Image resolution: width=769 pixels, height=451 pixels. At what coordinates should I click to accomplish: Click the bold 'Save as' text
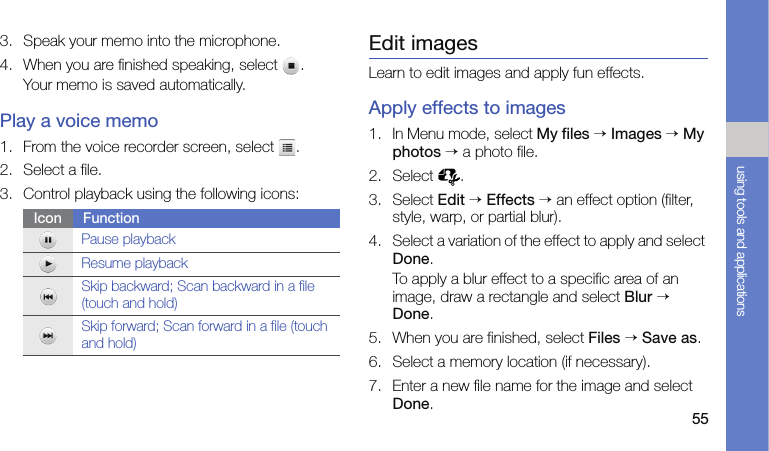click(669, 338)
